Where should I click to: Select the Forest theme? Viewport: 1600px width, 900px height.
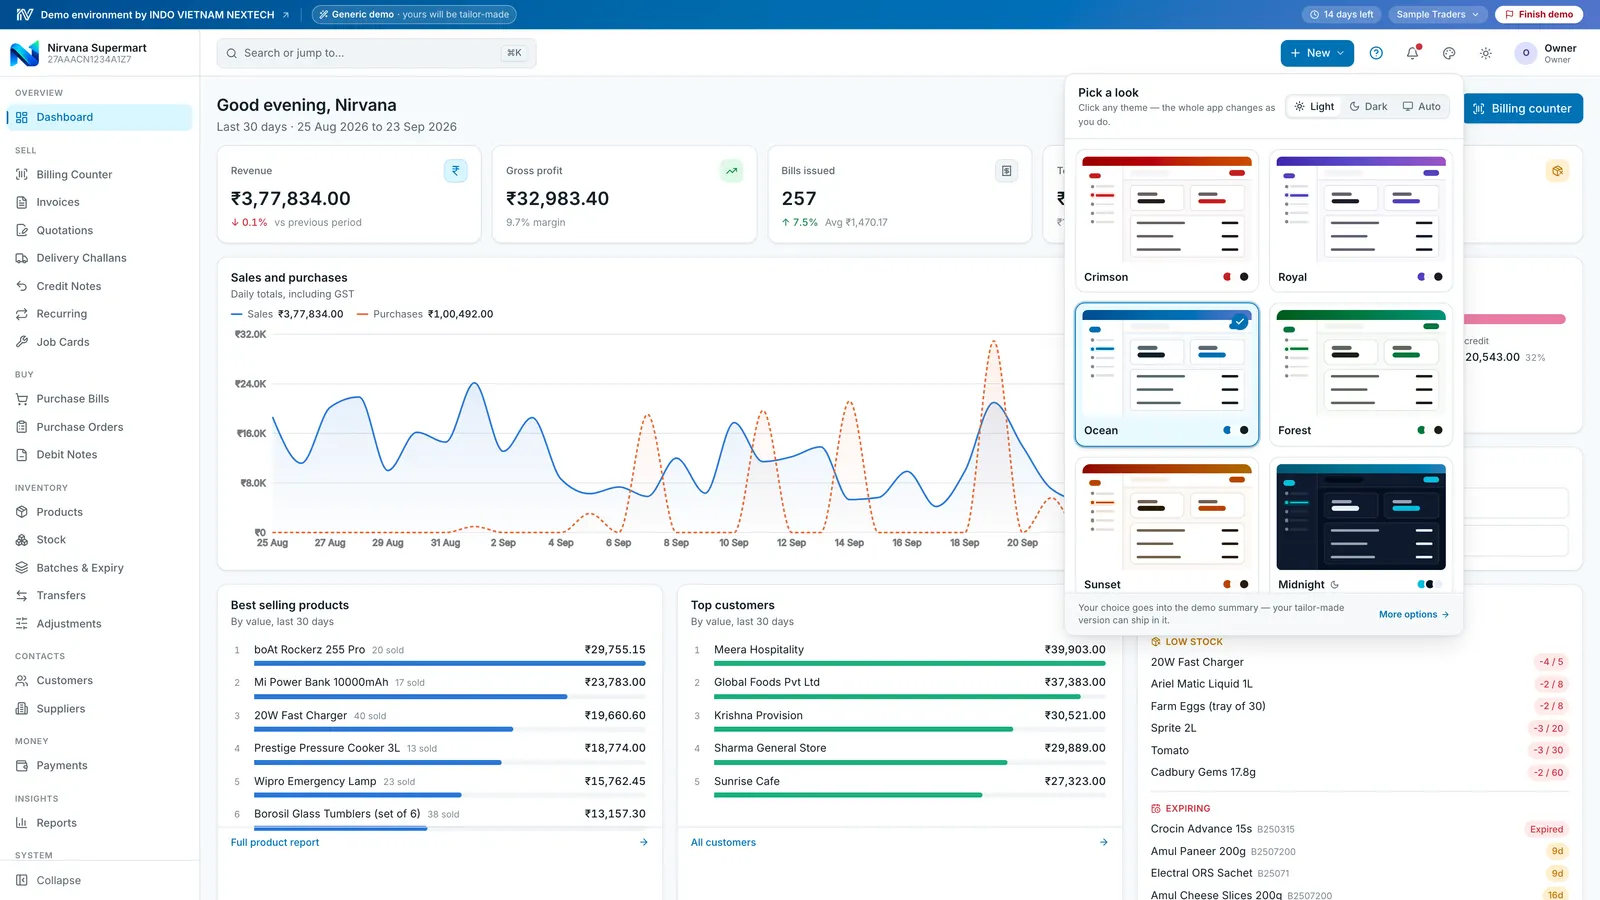pyautogui.click(x=1360, y=375)
